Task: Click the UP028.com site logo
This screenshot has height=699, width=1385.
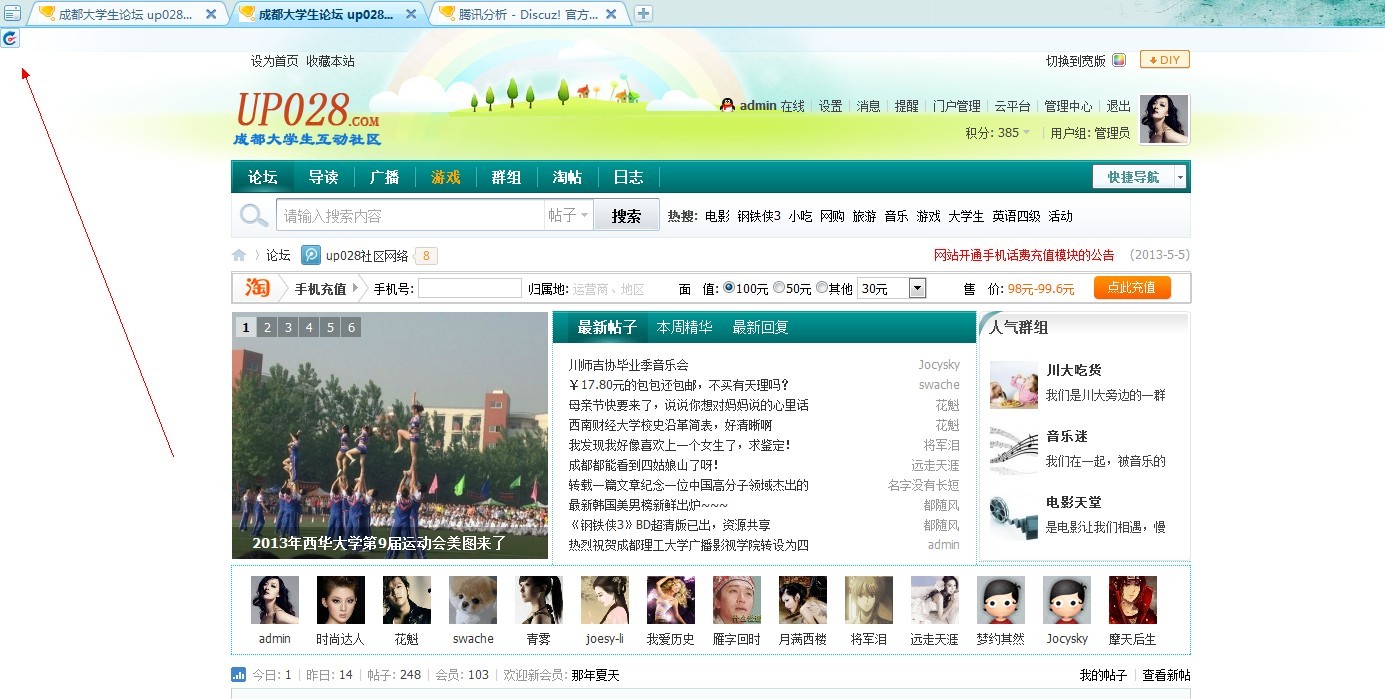Action: pos(308,118)
